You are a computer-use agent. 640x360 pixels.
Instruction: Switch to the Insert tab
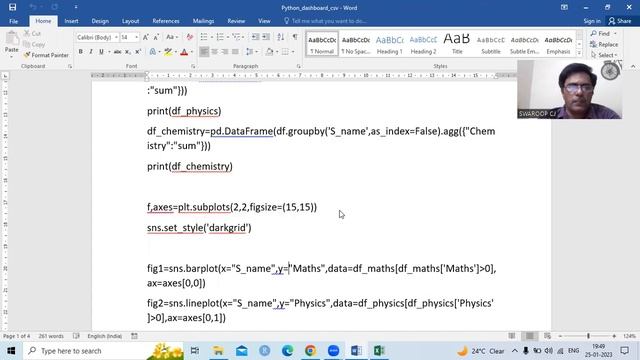[71, 21]
